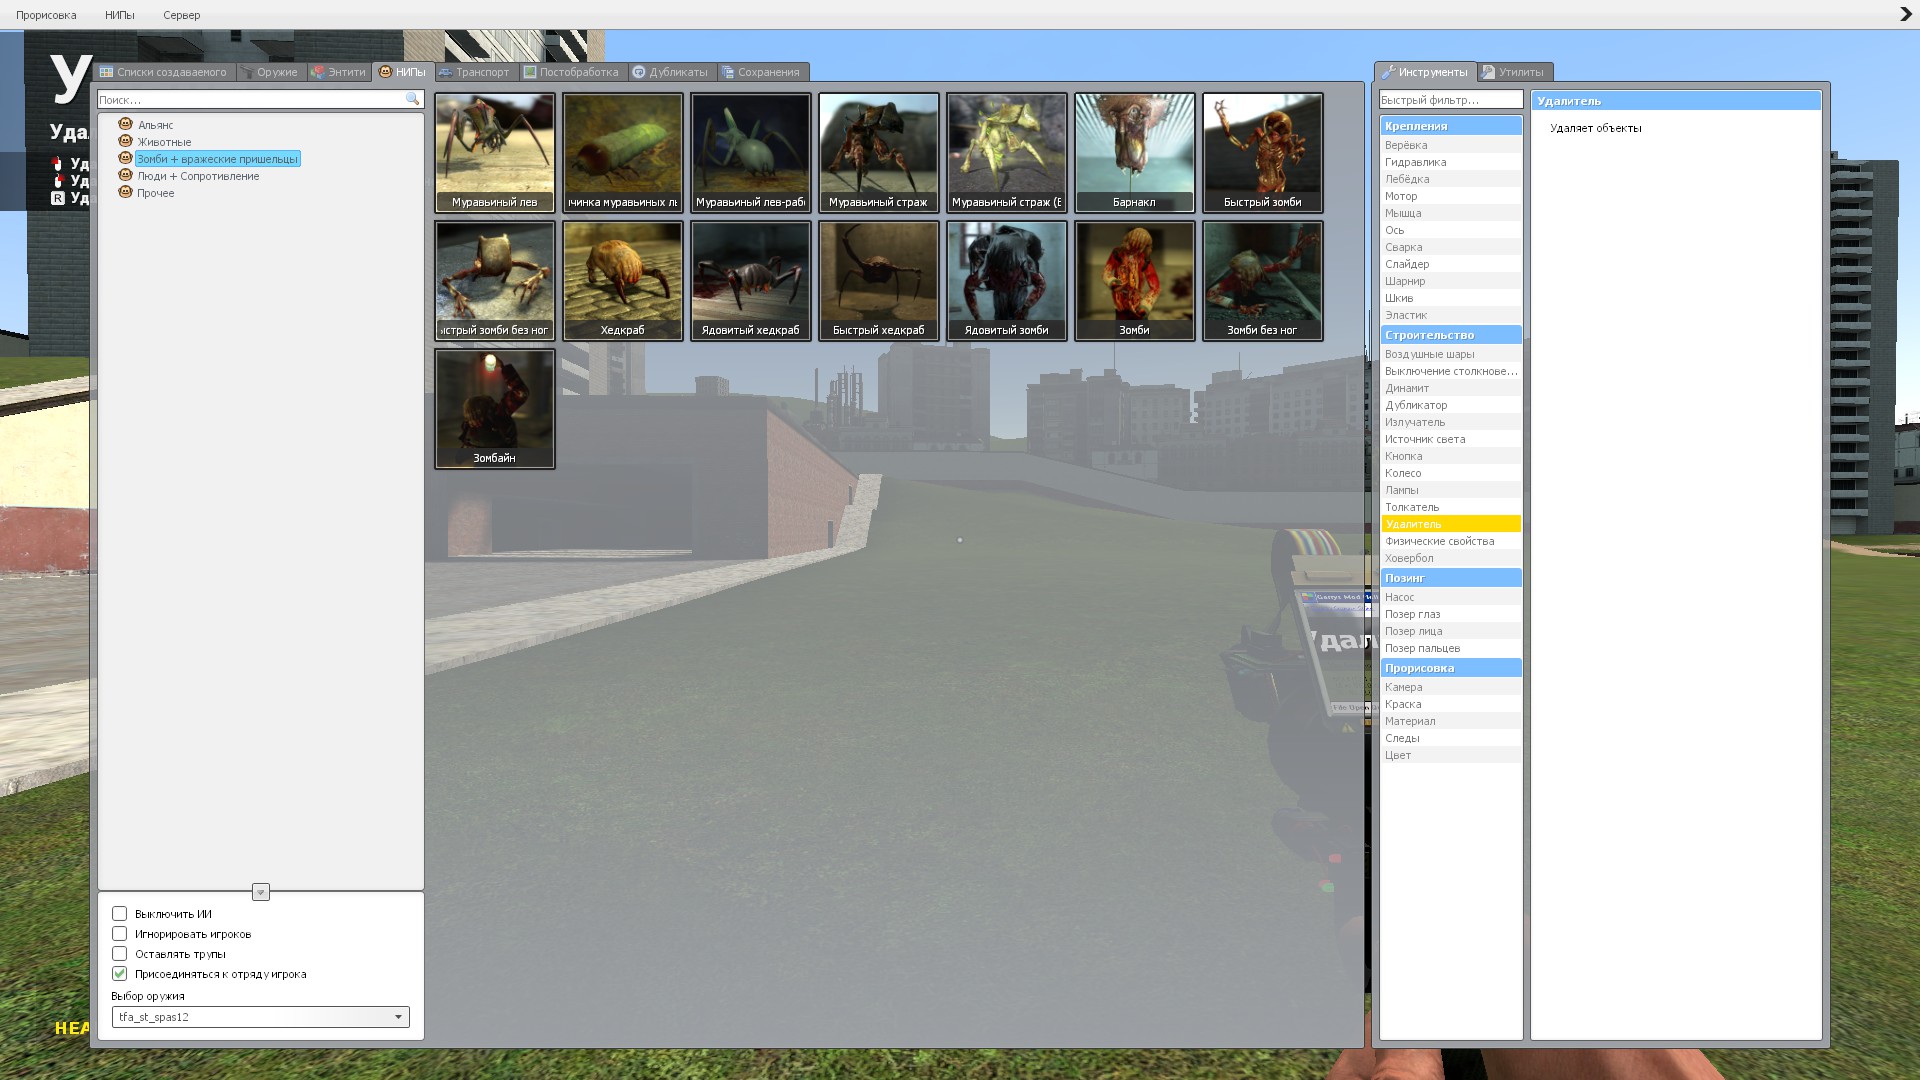The height and width of the screenshot is (1080, 1920).
Task: Select the Альянс NPC category
Action: 155,125
